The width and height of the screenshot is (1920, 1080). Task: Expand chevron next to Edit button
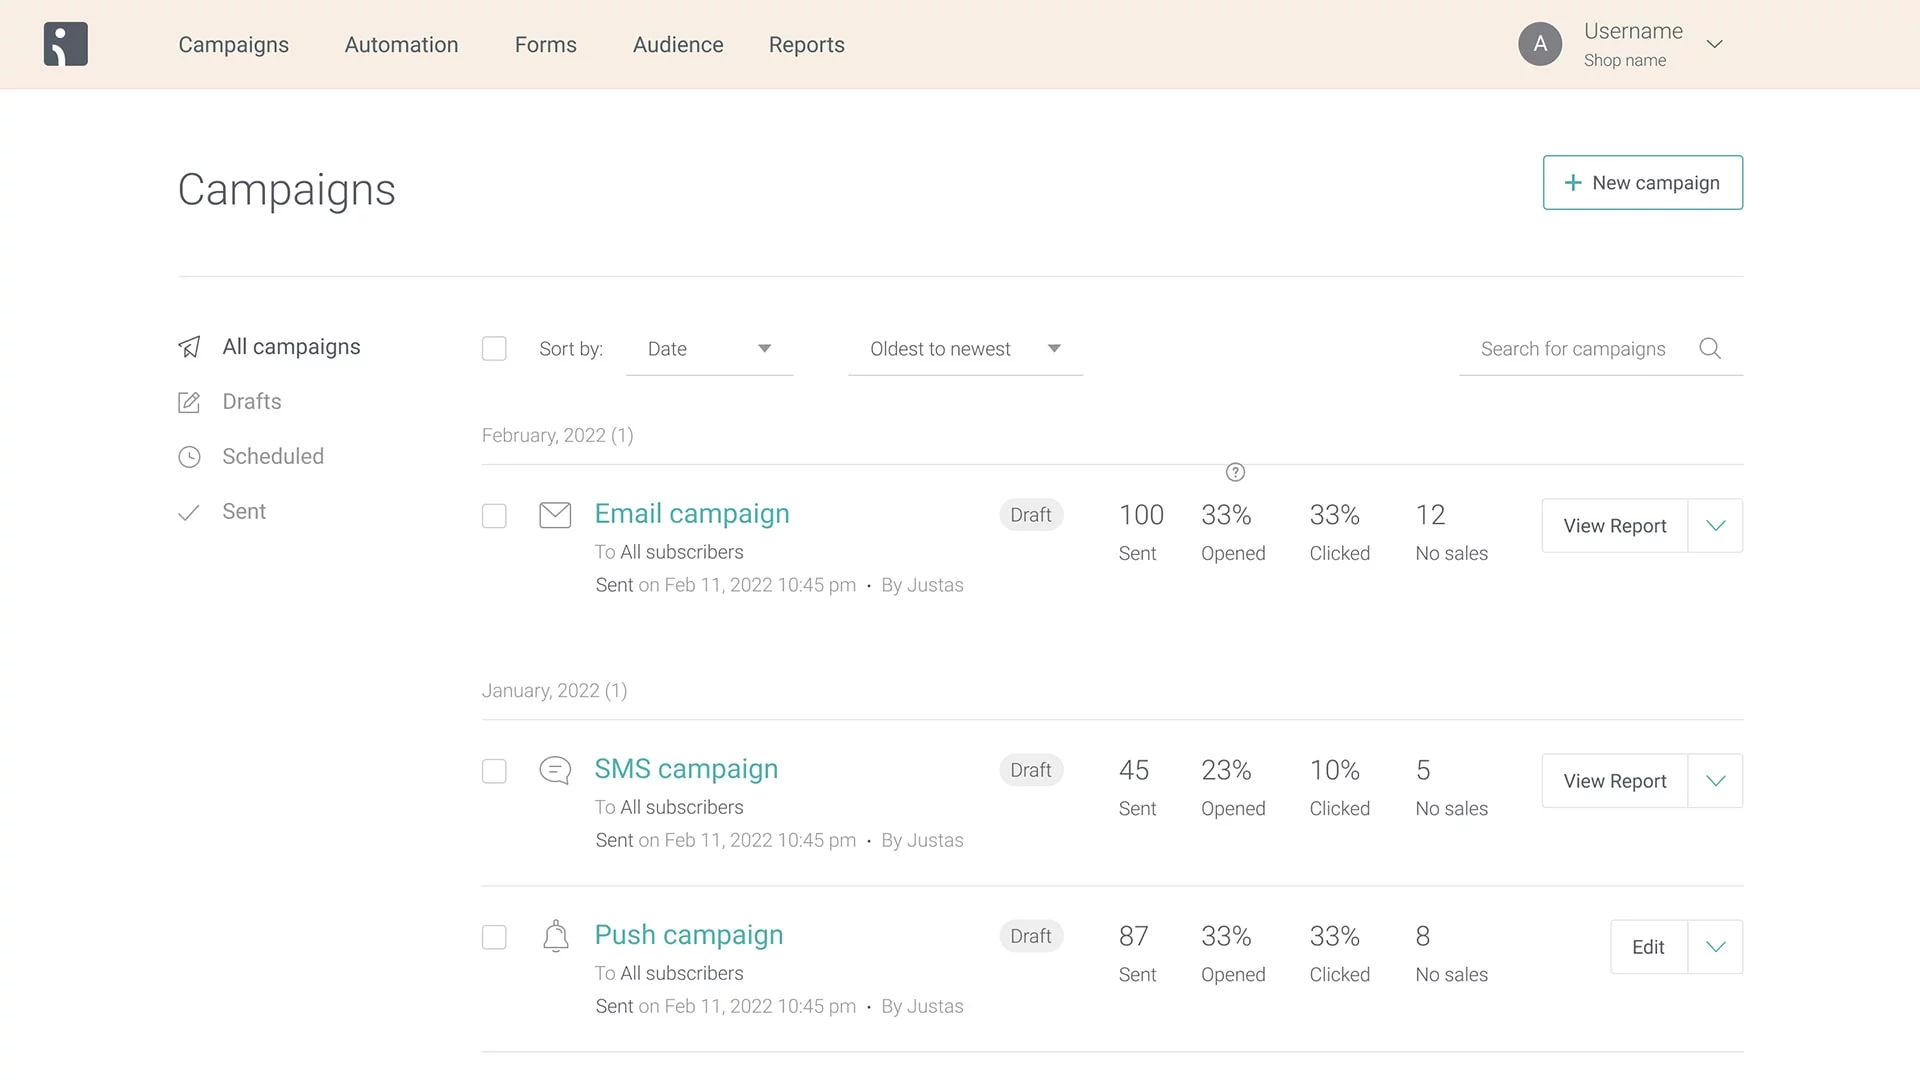[1715, 947]
